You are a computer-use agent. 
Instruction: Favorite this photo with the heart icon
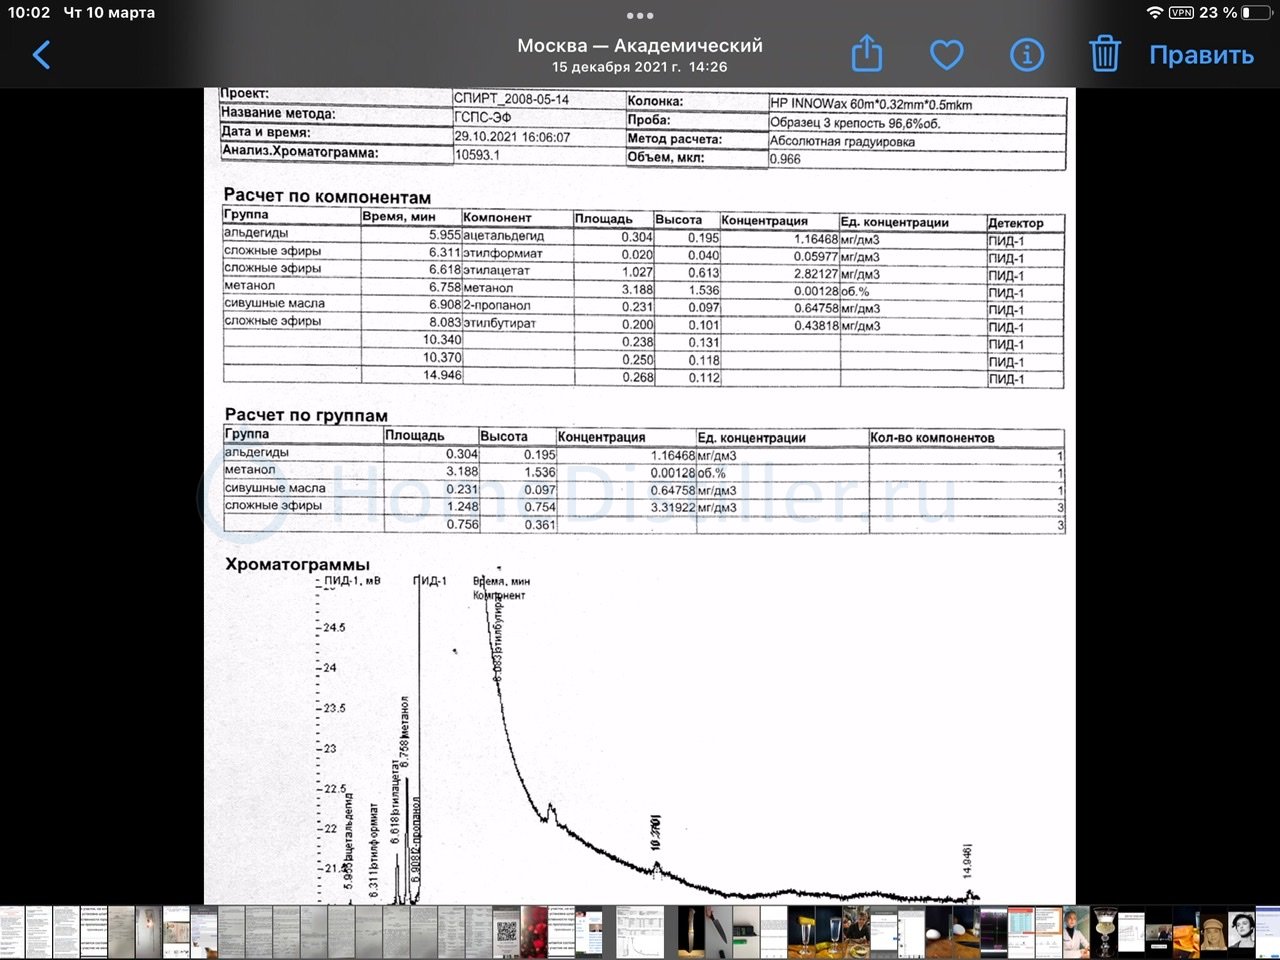click(946, 55)
